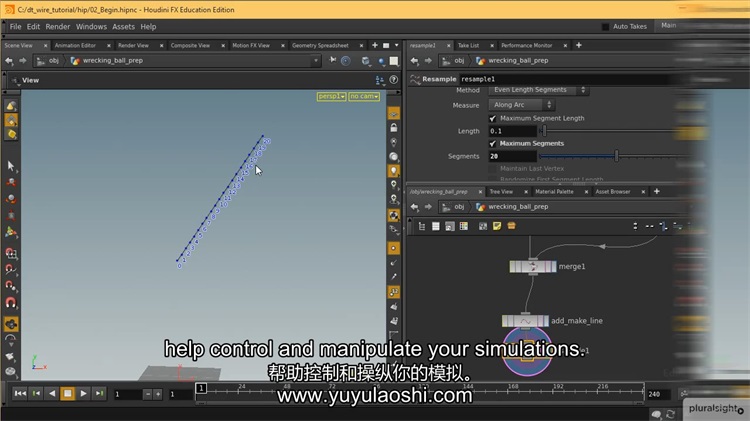Click wrecking_ball_prep in the parameter pane path

[x=518, y=61]
